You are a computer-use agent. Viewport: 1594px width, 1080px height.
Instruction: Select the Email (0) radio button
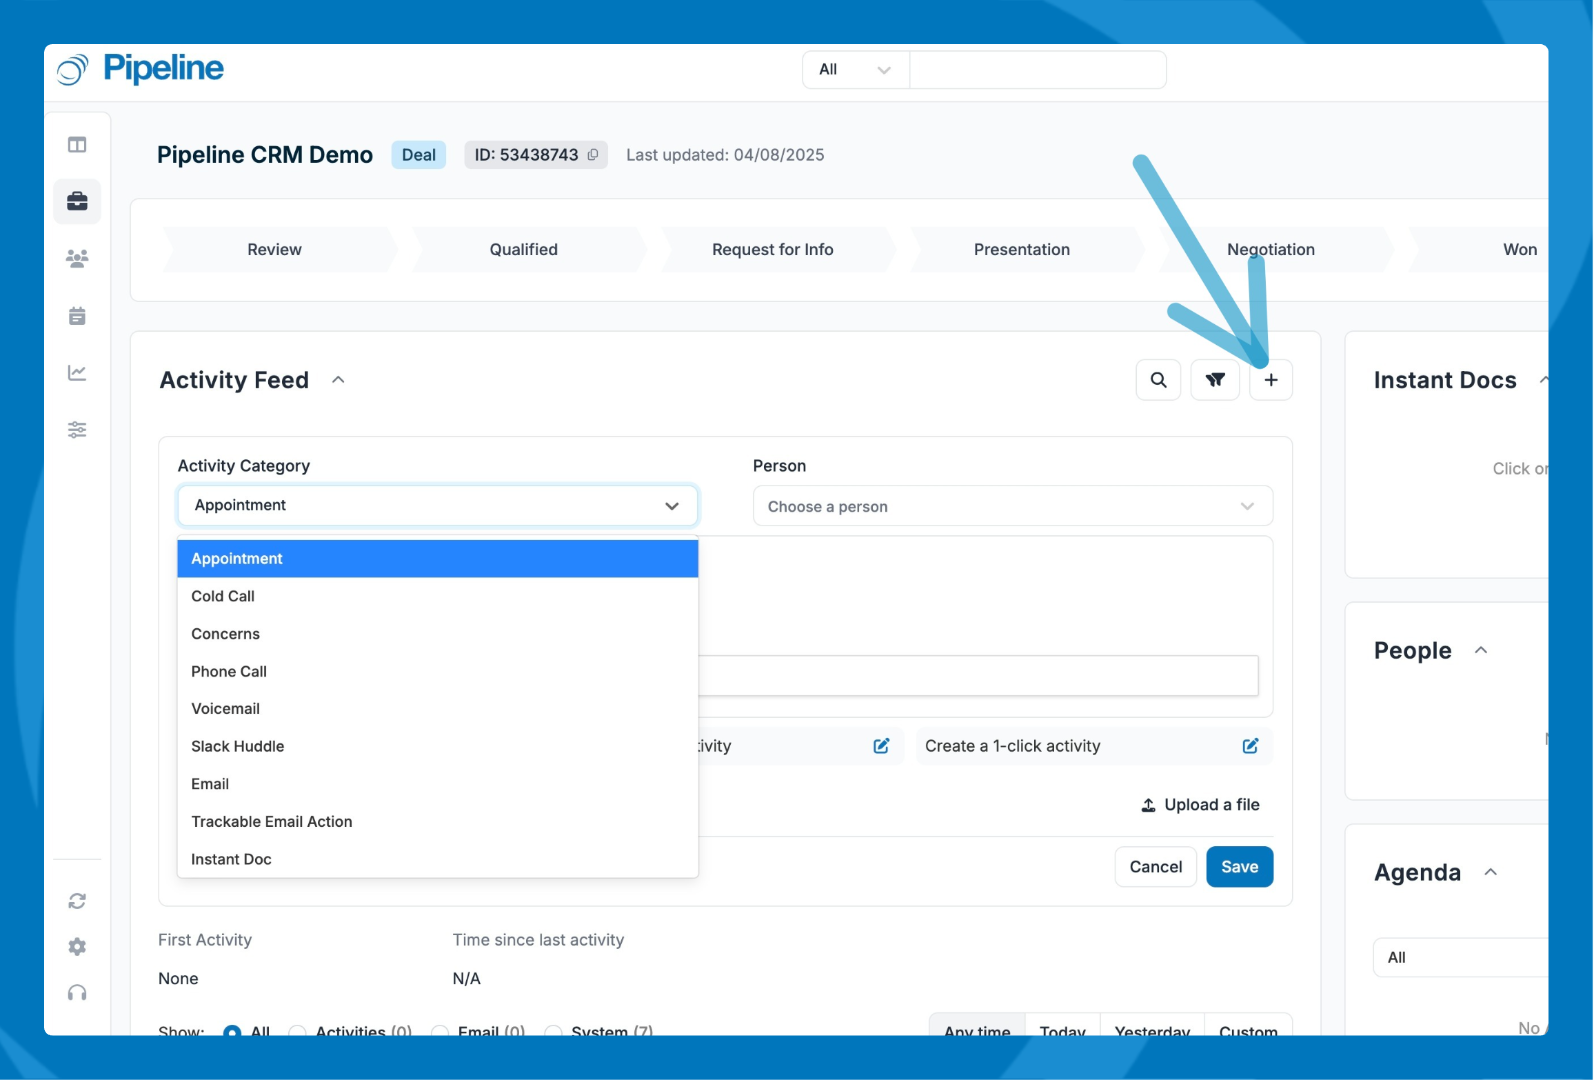(440, 1030)
